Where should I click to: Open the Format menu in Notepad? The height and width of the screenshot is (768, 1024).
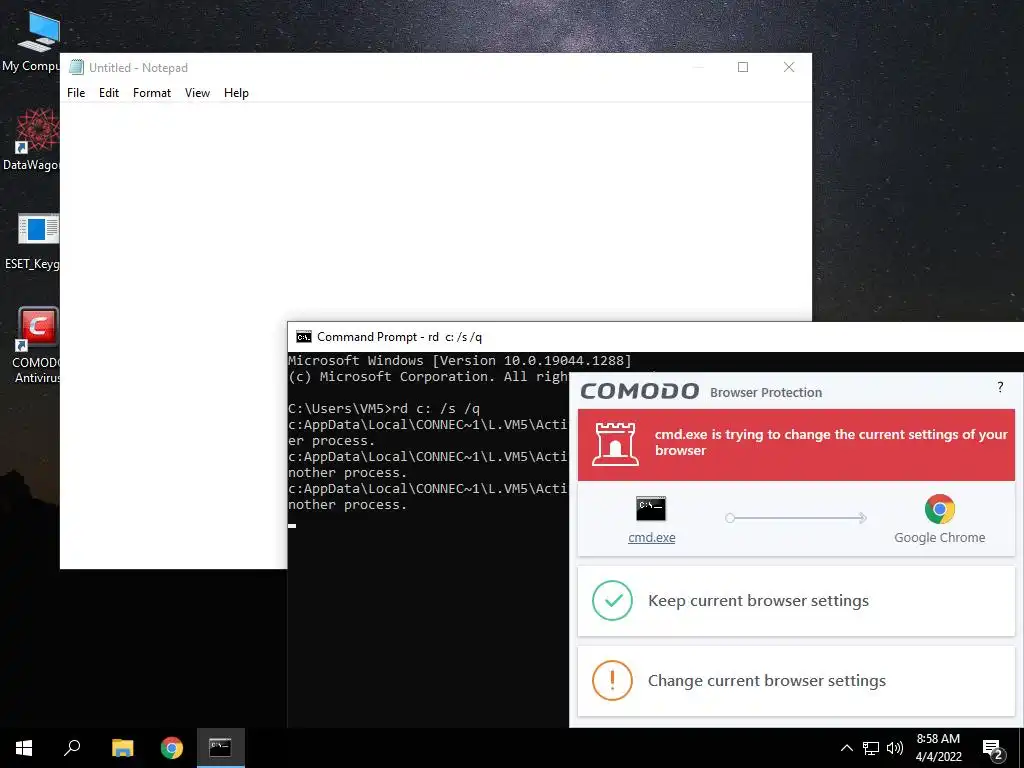point(152,93)
